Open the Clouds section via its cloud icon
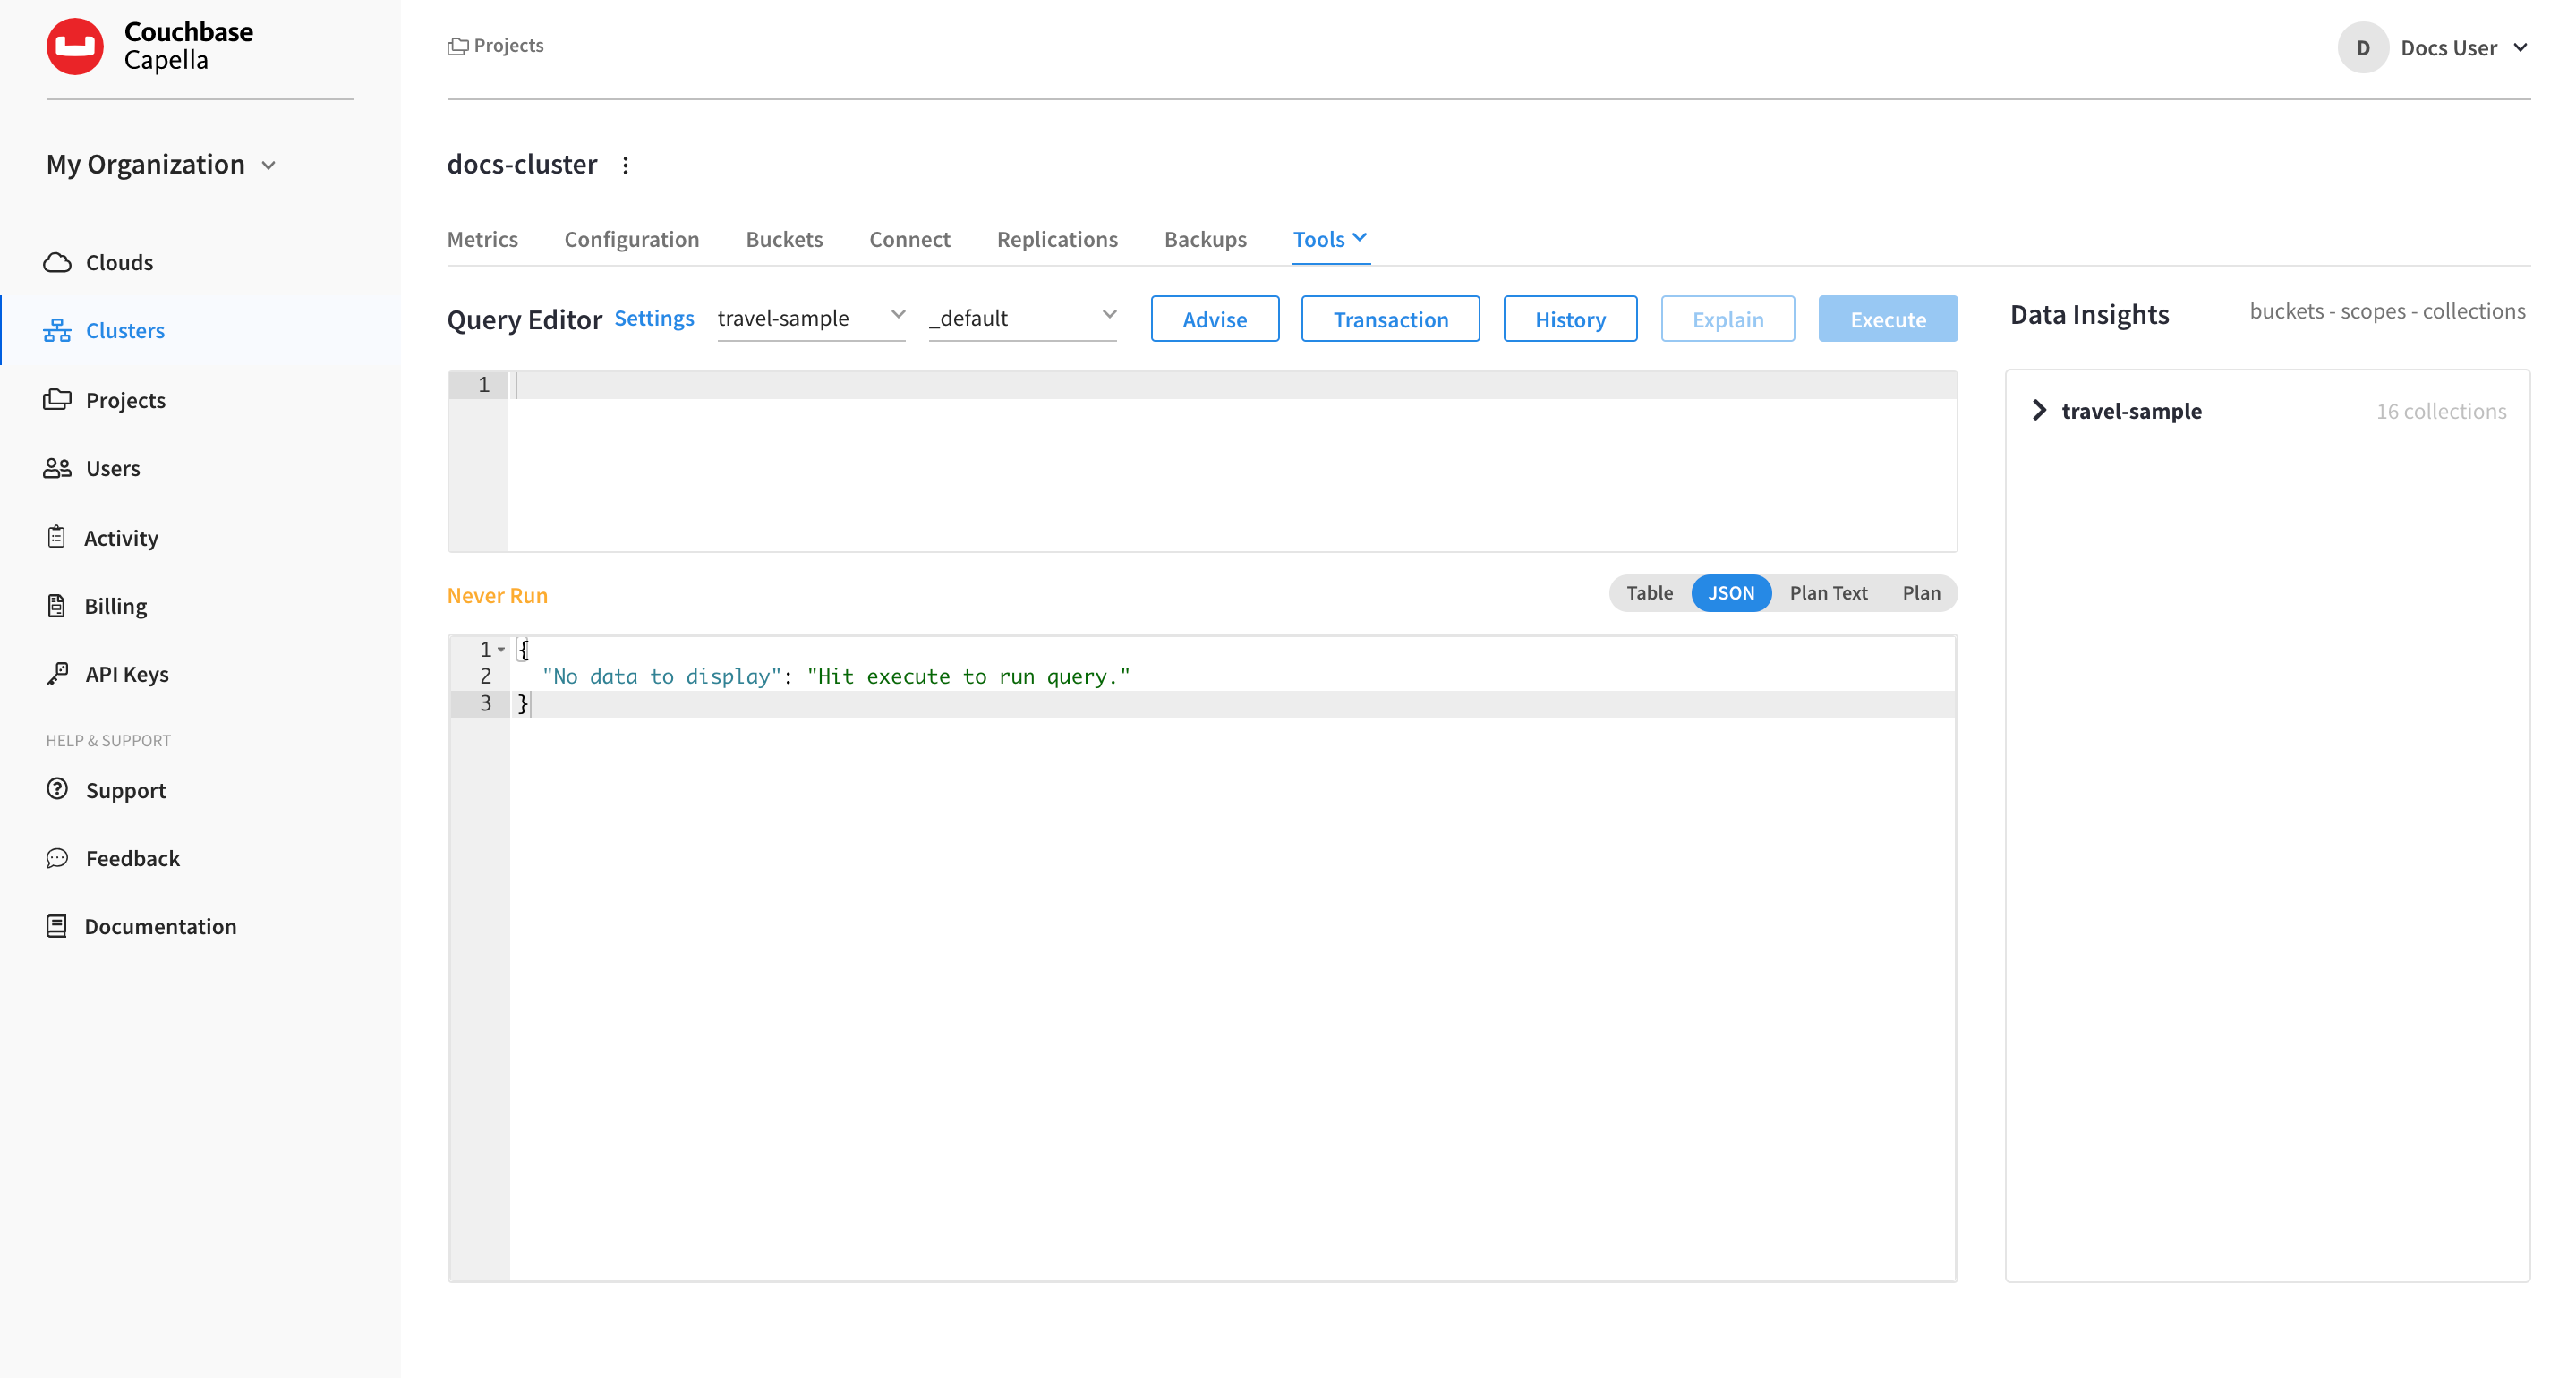Viewport: 2576px width, 1378px height. click(58, 261)
